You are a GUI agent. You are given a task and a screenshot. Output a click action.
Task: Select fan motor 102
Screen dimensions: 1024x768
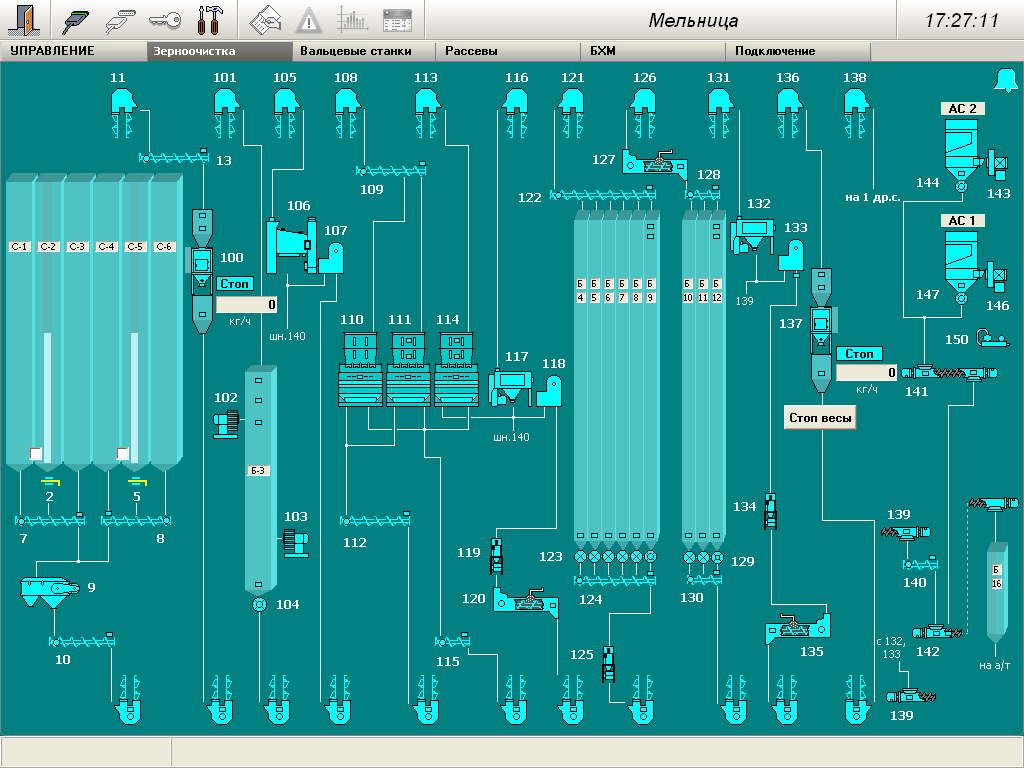point(224,424)
